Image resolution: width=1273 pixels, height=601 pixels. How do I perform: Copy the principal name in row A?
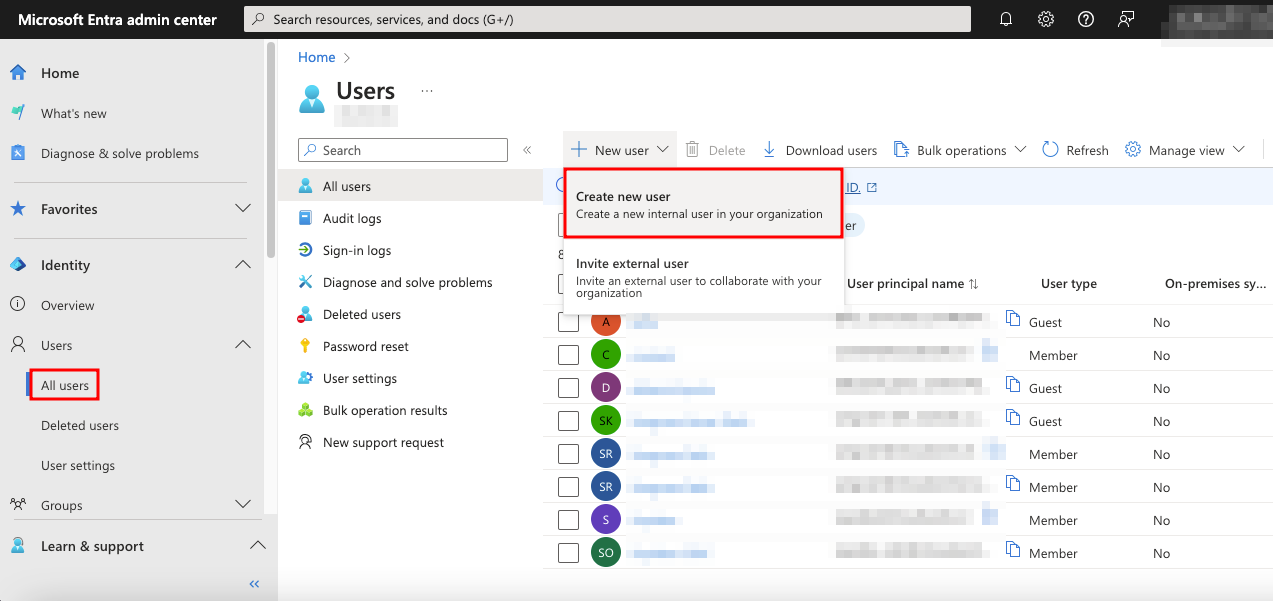pos(1013,319)
